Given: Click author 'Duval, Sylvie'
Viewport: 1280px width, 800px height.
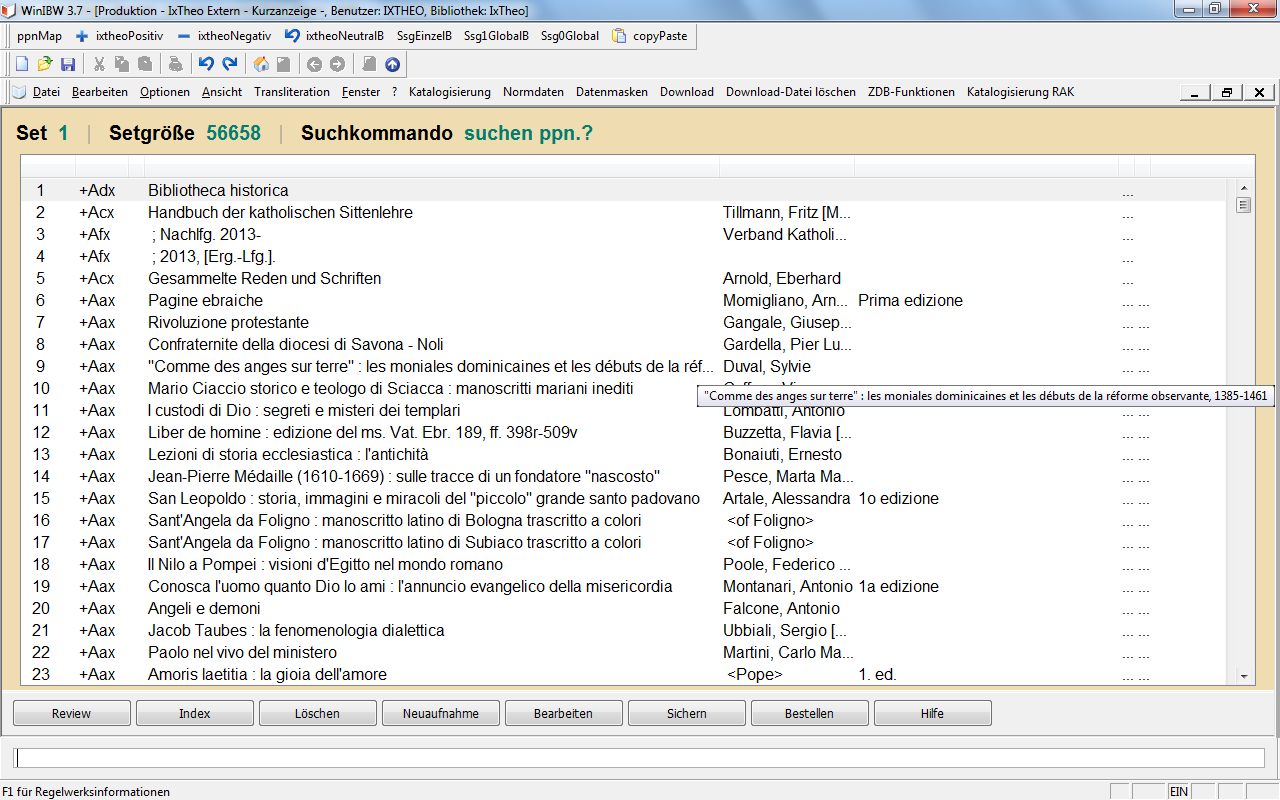Looking at the screenshot, I should pos(767,366).
